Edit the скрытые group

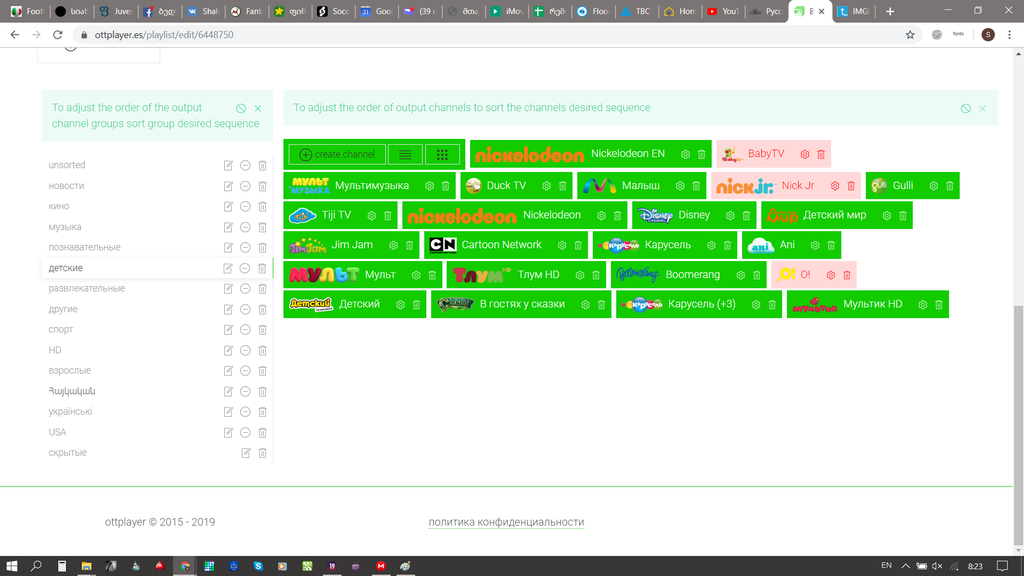pyautogui.click(x=246, y=453)
